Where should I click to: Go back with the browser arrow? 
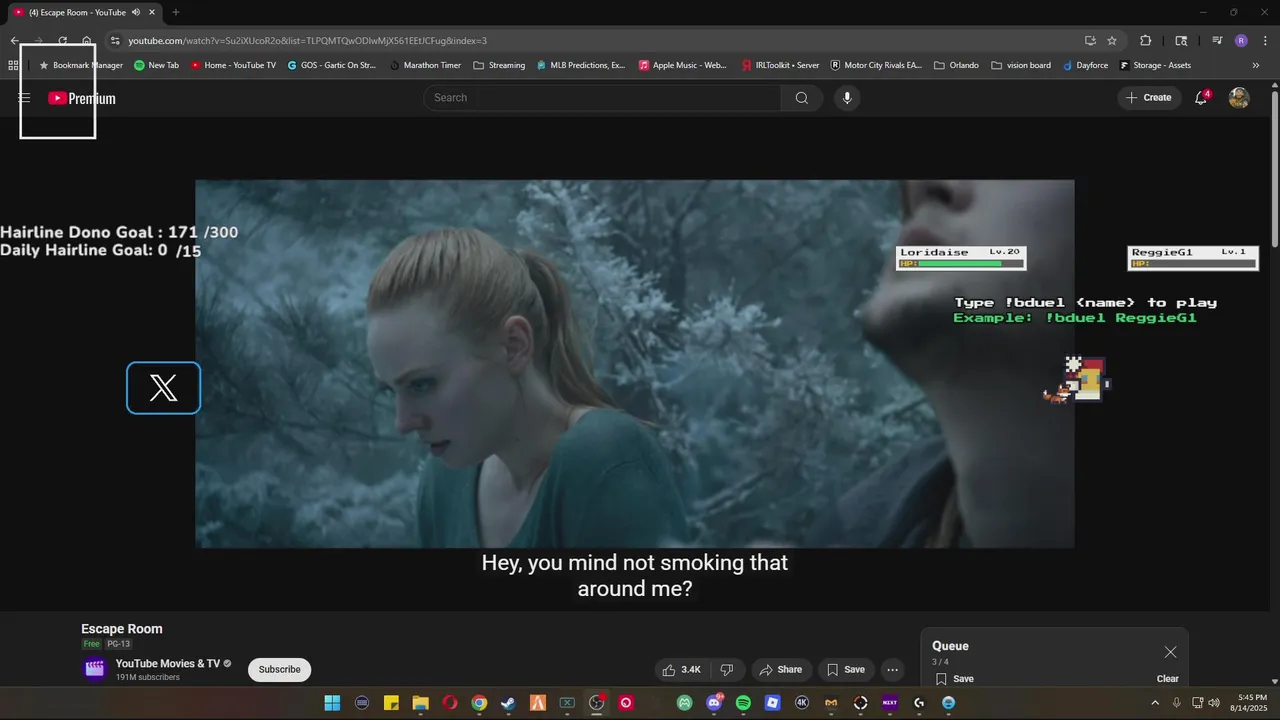14,41
